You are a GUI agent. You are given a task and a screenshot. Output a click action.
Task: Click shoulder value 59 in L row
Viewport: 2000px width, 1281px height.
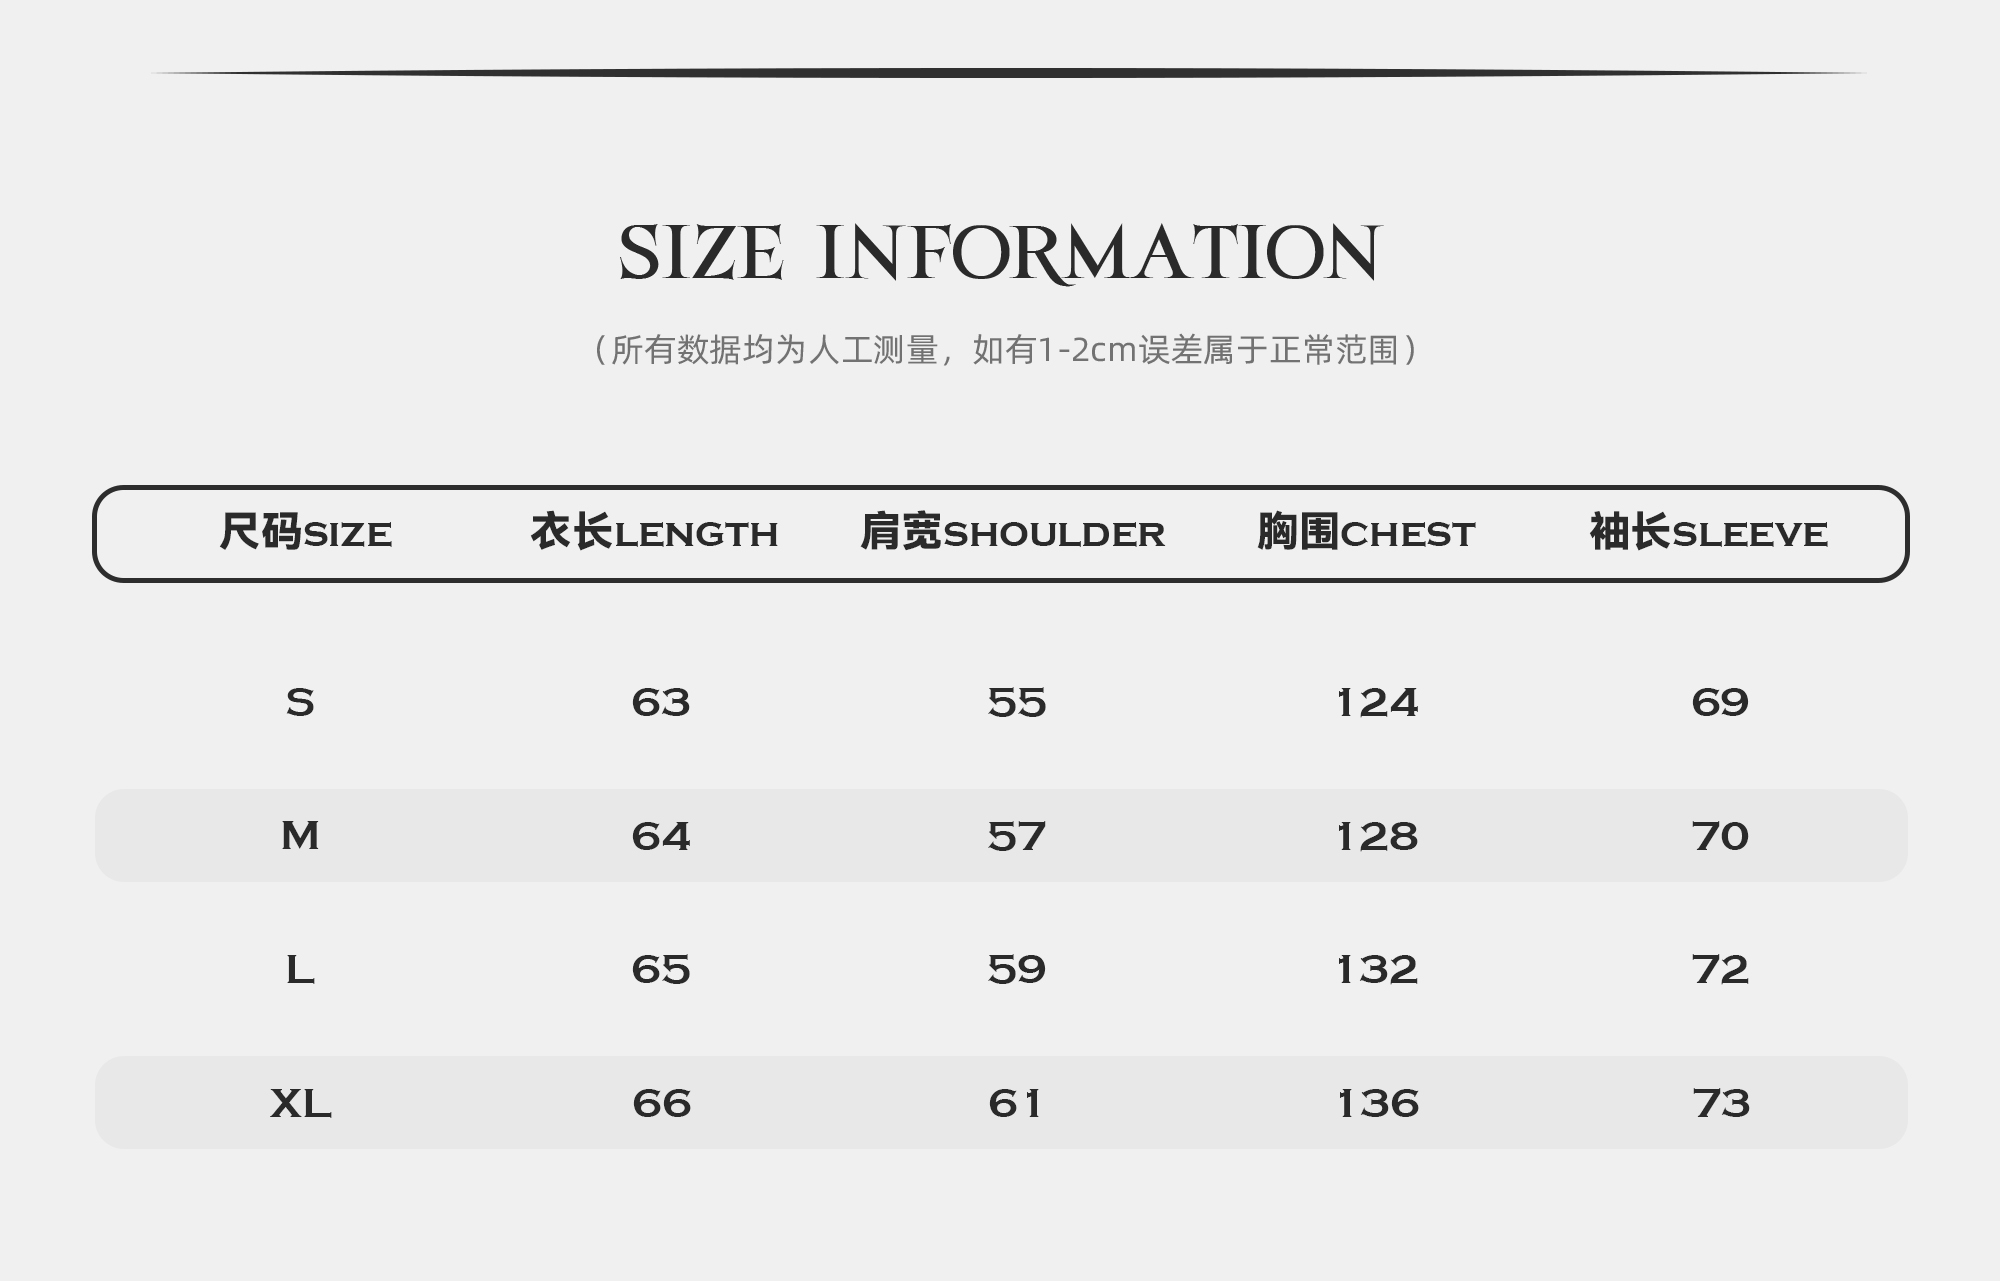(x=1016, y=970)
